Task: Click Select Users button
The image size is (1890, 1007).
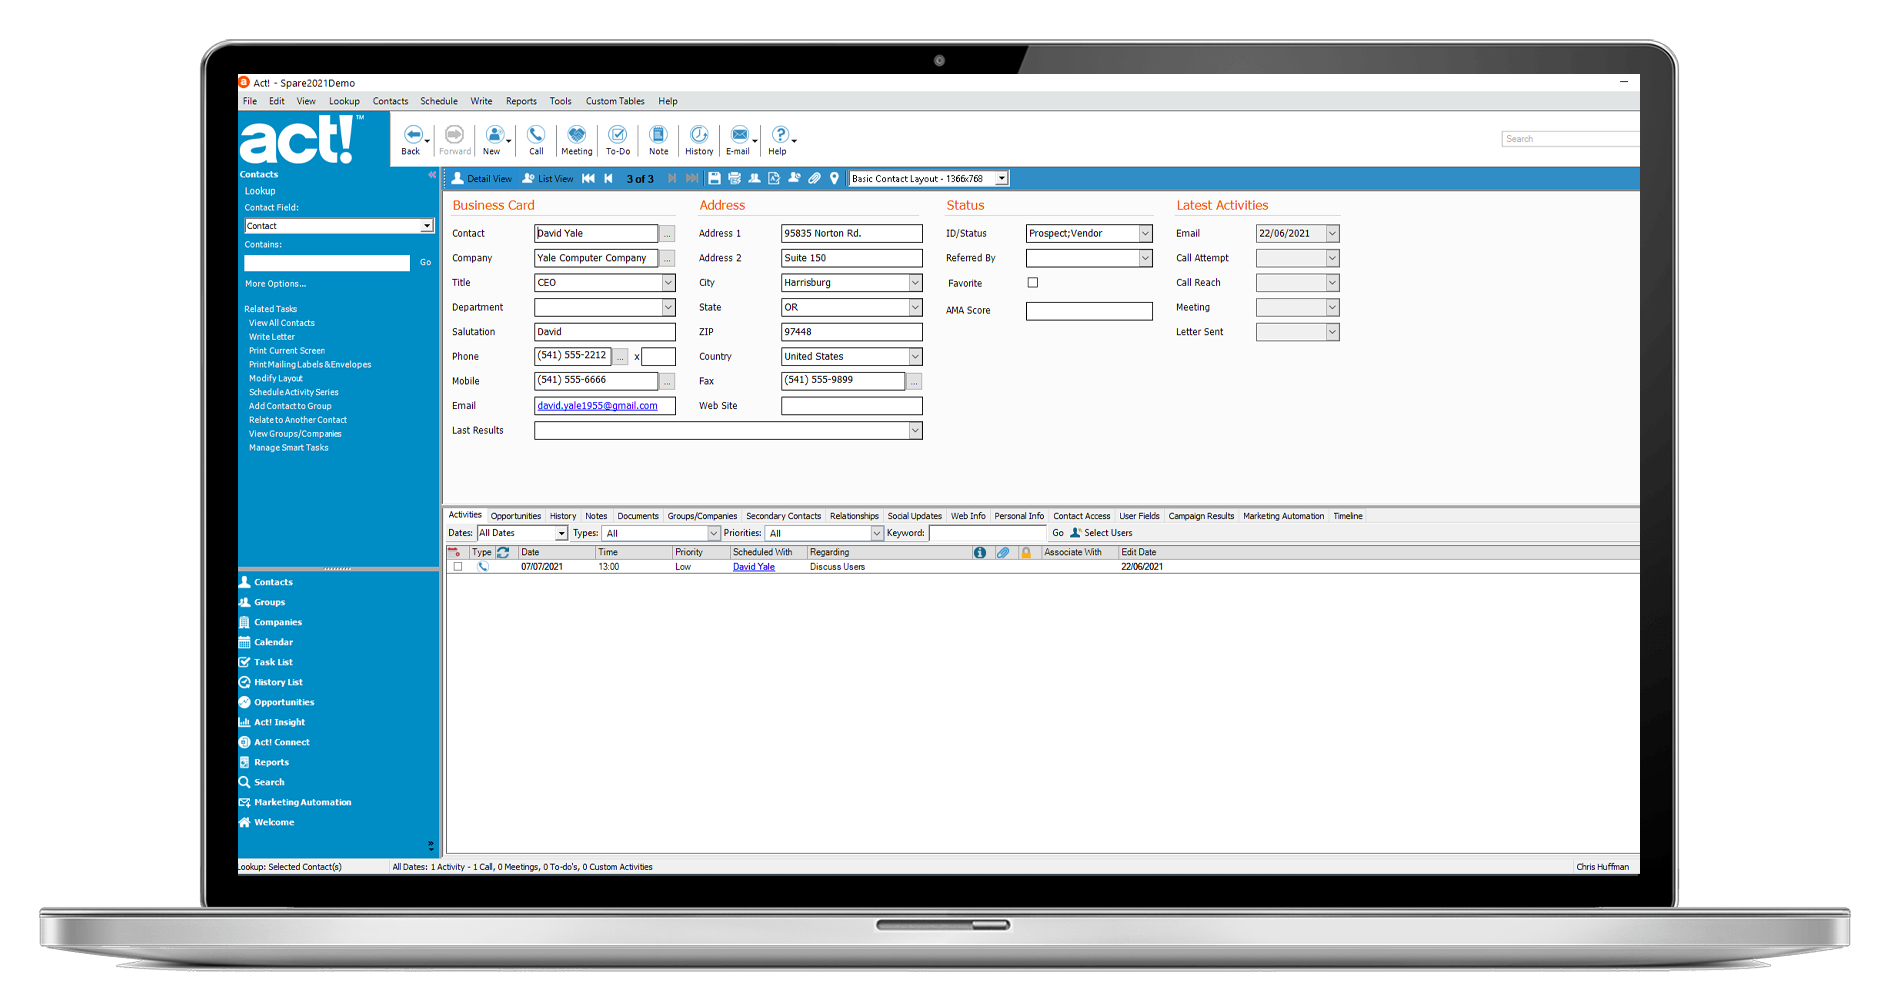Action: click(x=1101, y=533)
